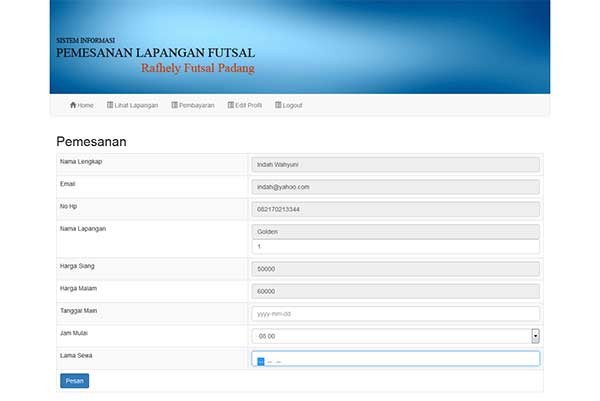Open Lihat Lapangan menu item
Viewport: 600px width, 401px height.
(132, 105)
